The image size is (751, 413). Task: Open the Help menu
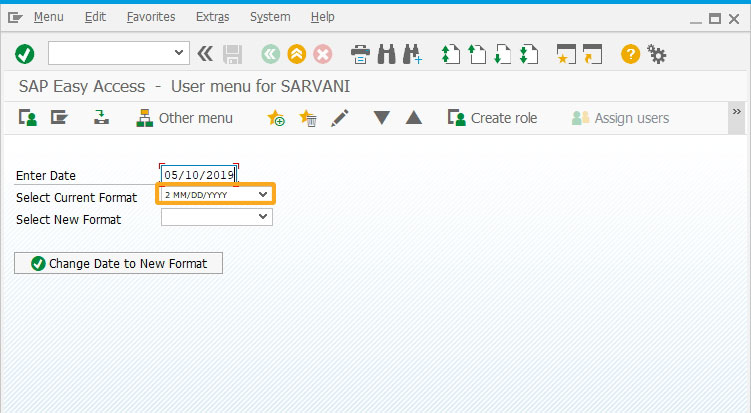tap(323, 17)
